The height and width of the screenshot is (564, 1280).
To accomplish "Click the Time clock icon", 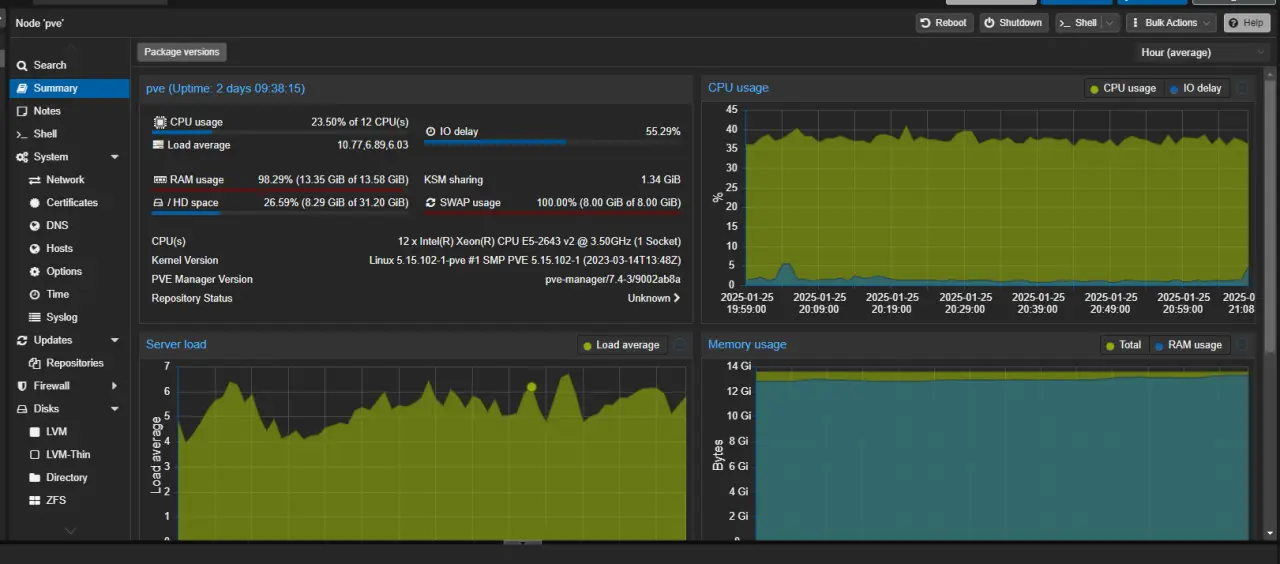I will (35, 295).
